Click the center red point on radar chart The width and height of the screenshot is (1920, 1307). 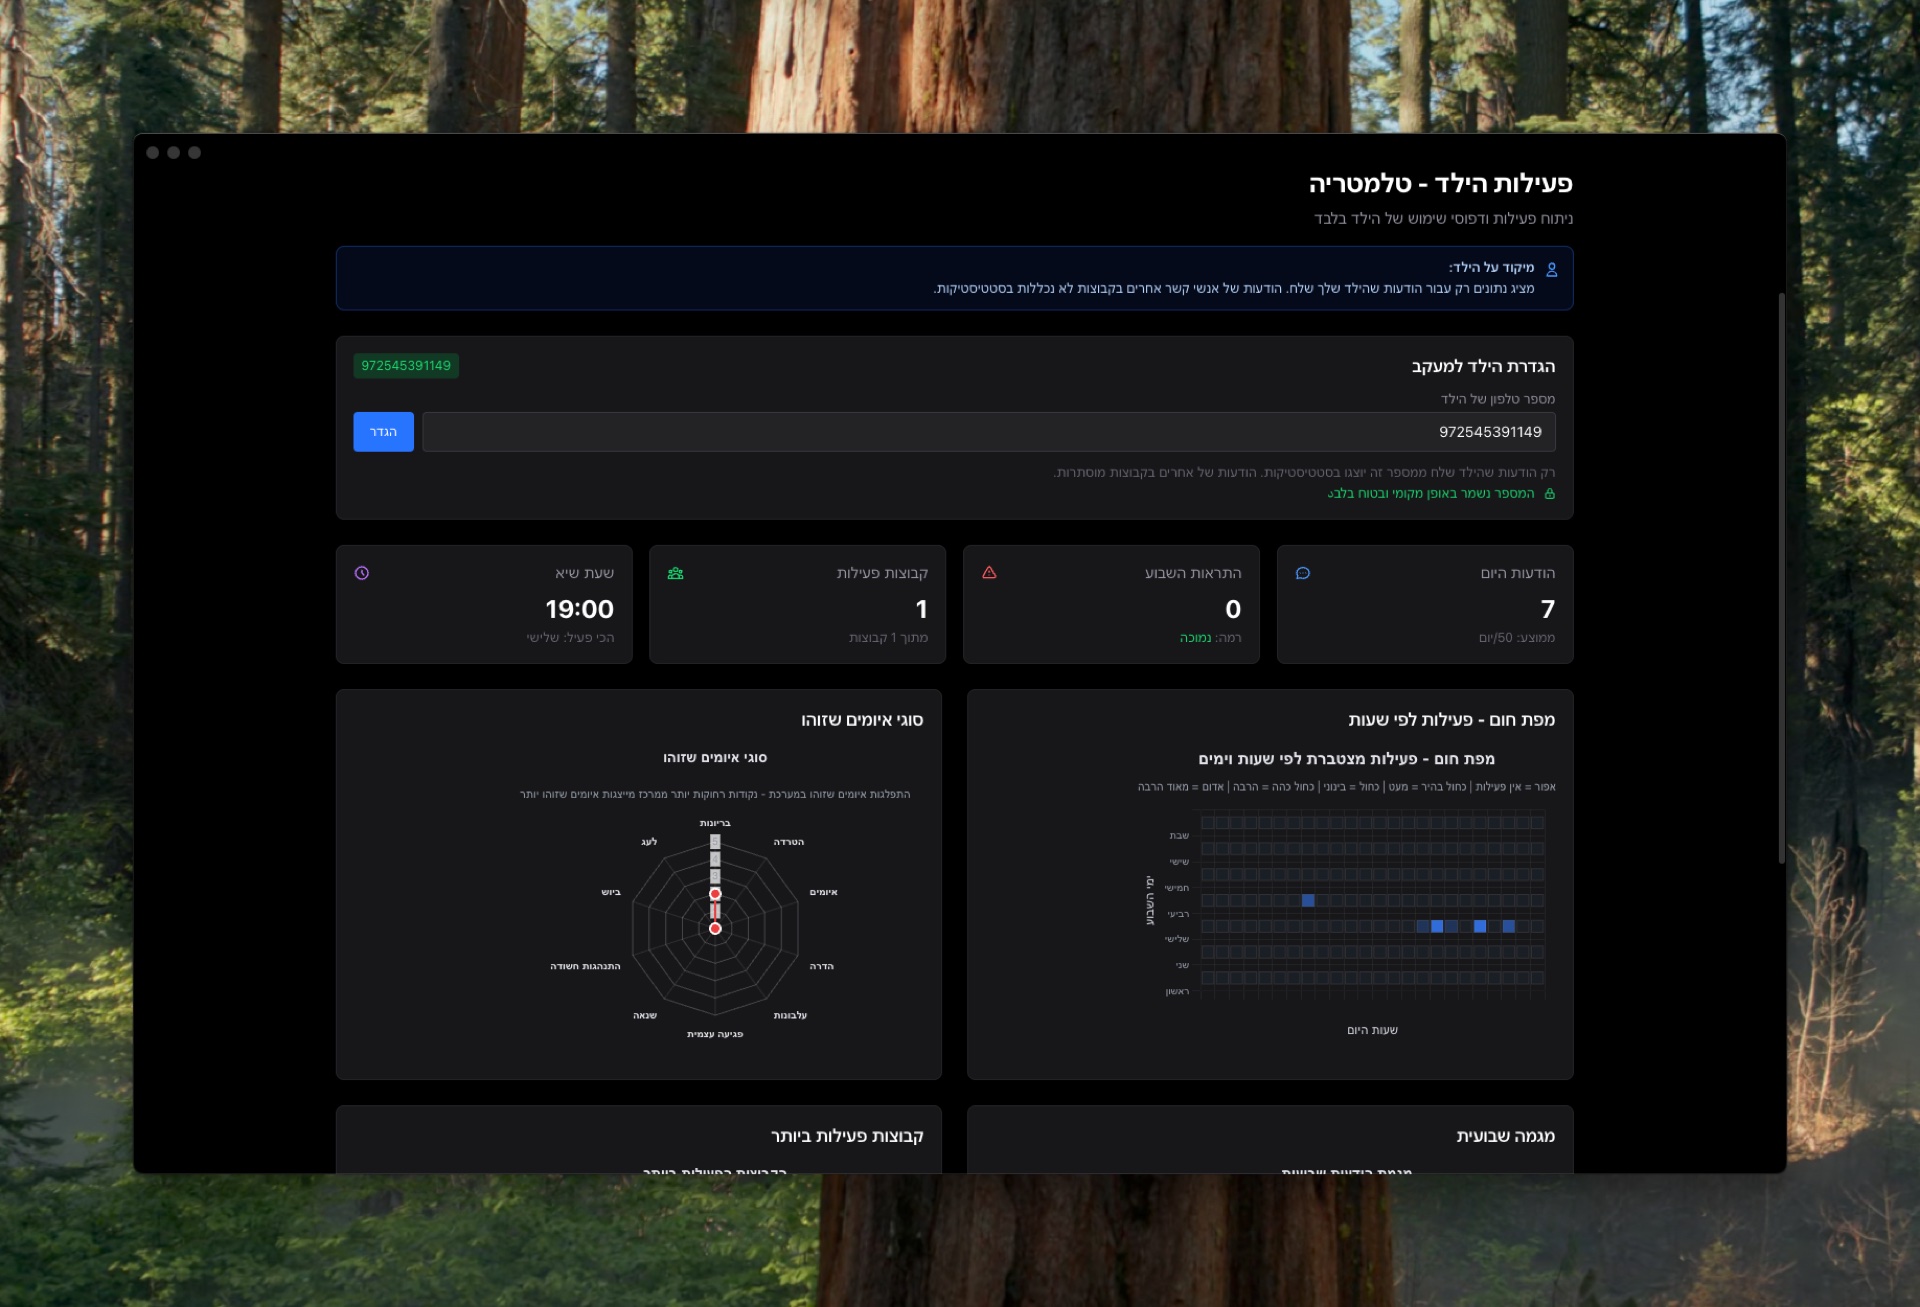[x=715, y=929]
